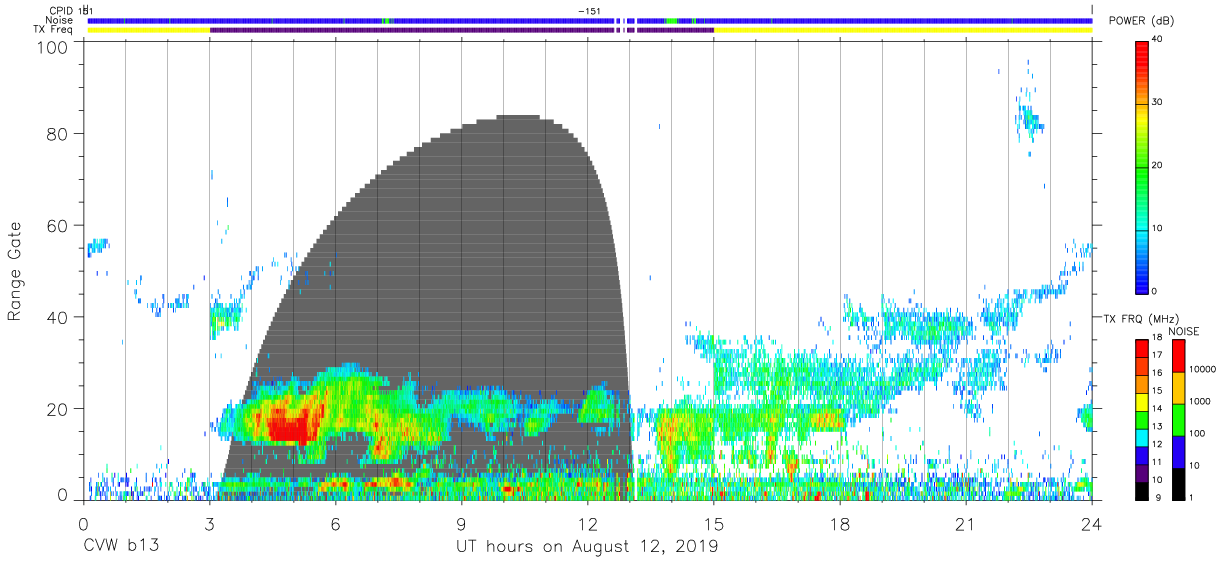Click the "CVW b13" radar beam label
The image size is (1228, 567).
(x=121, y=547)
